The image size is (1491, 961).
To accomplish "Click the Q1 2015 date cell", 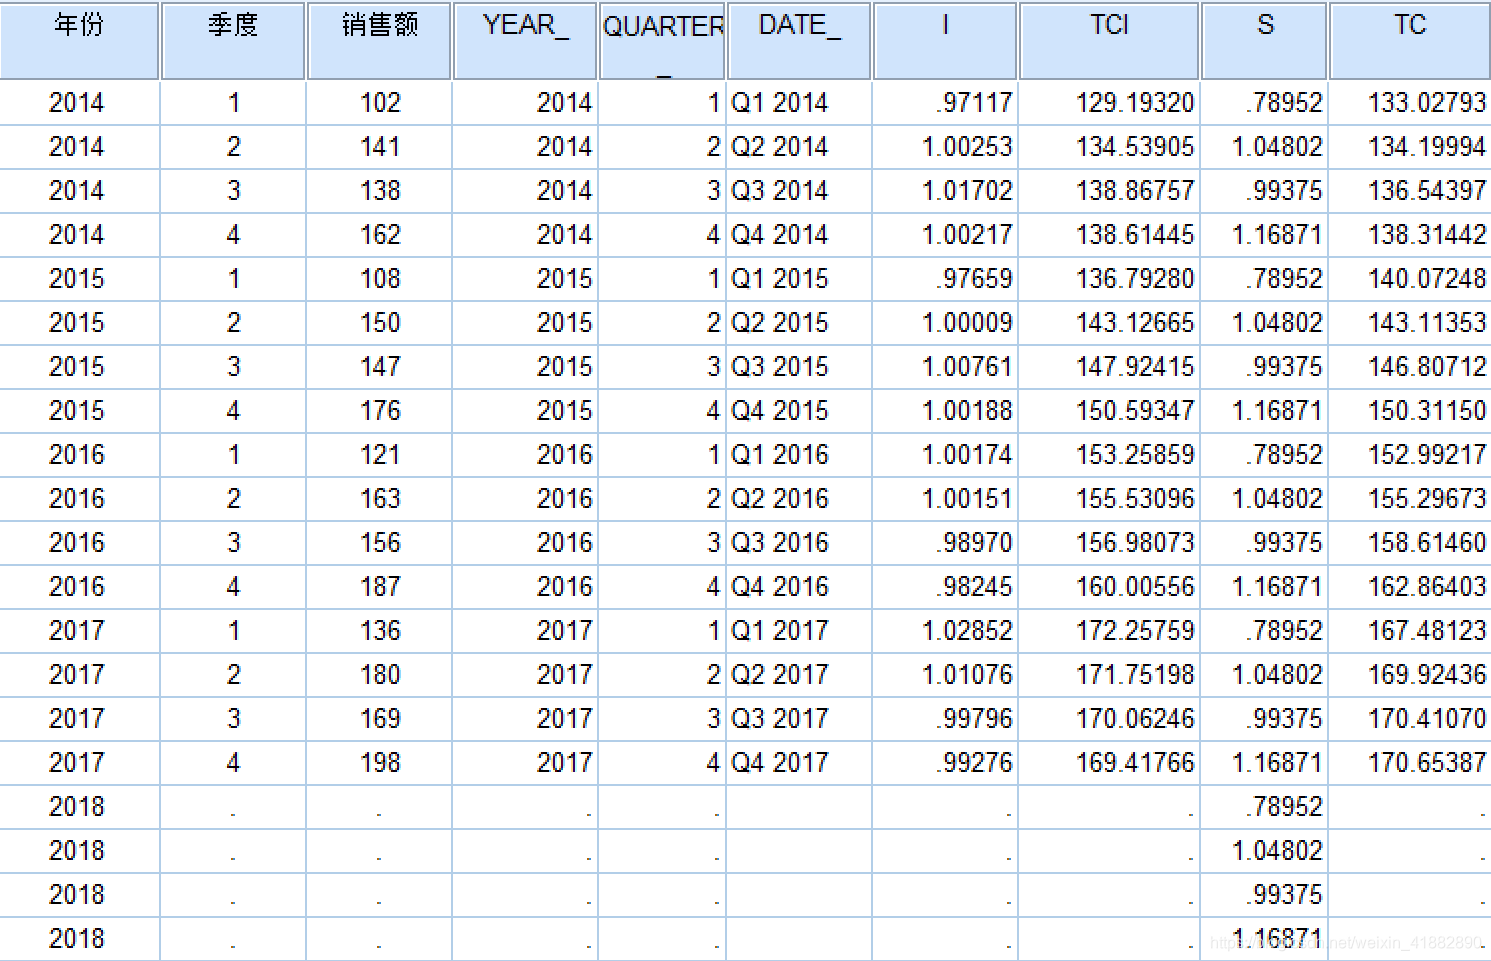I will pyautogui.click(x=799, y=279).
